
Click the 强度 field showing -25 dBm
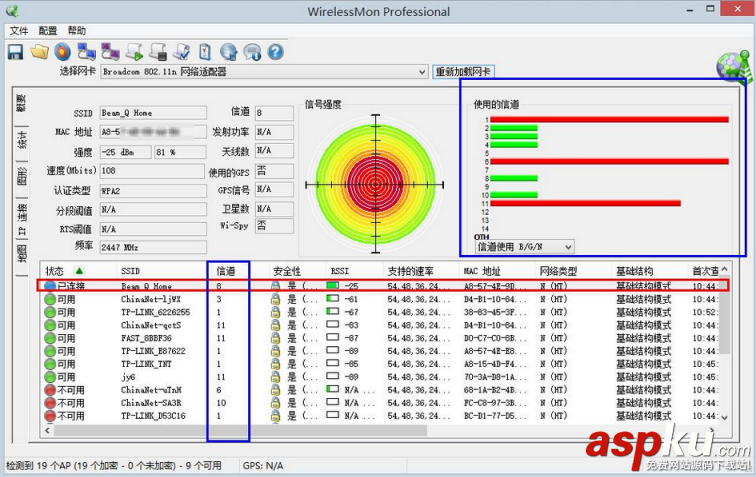click(x=125, y=152)
